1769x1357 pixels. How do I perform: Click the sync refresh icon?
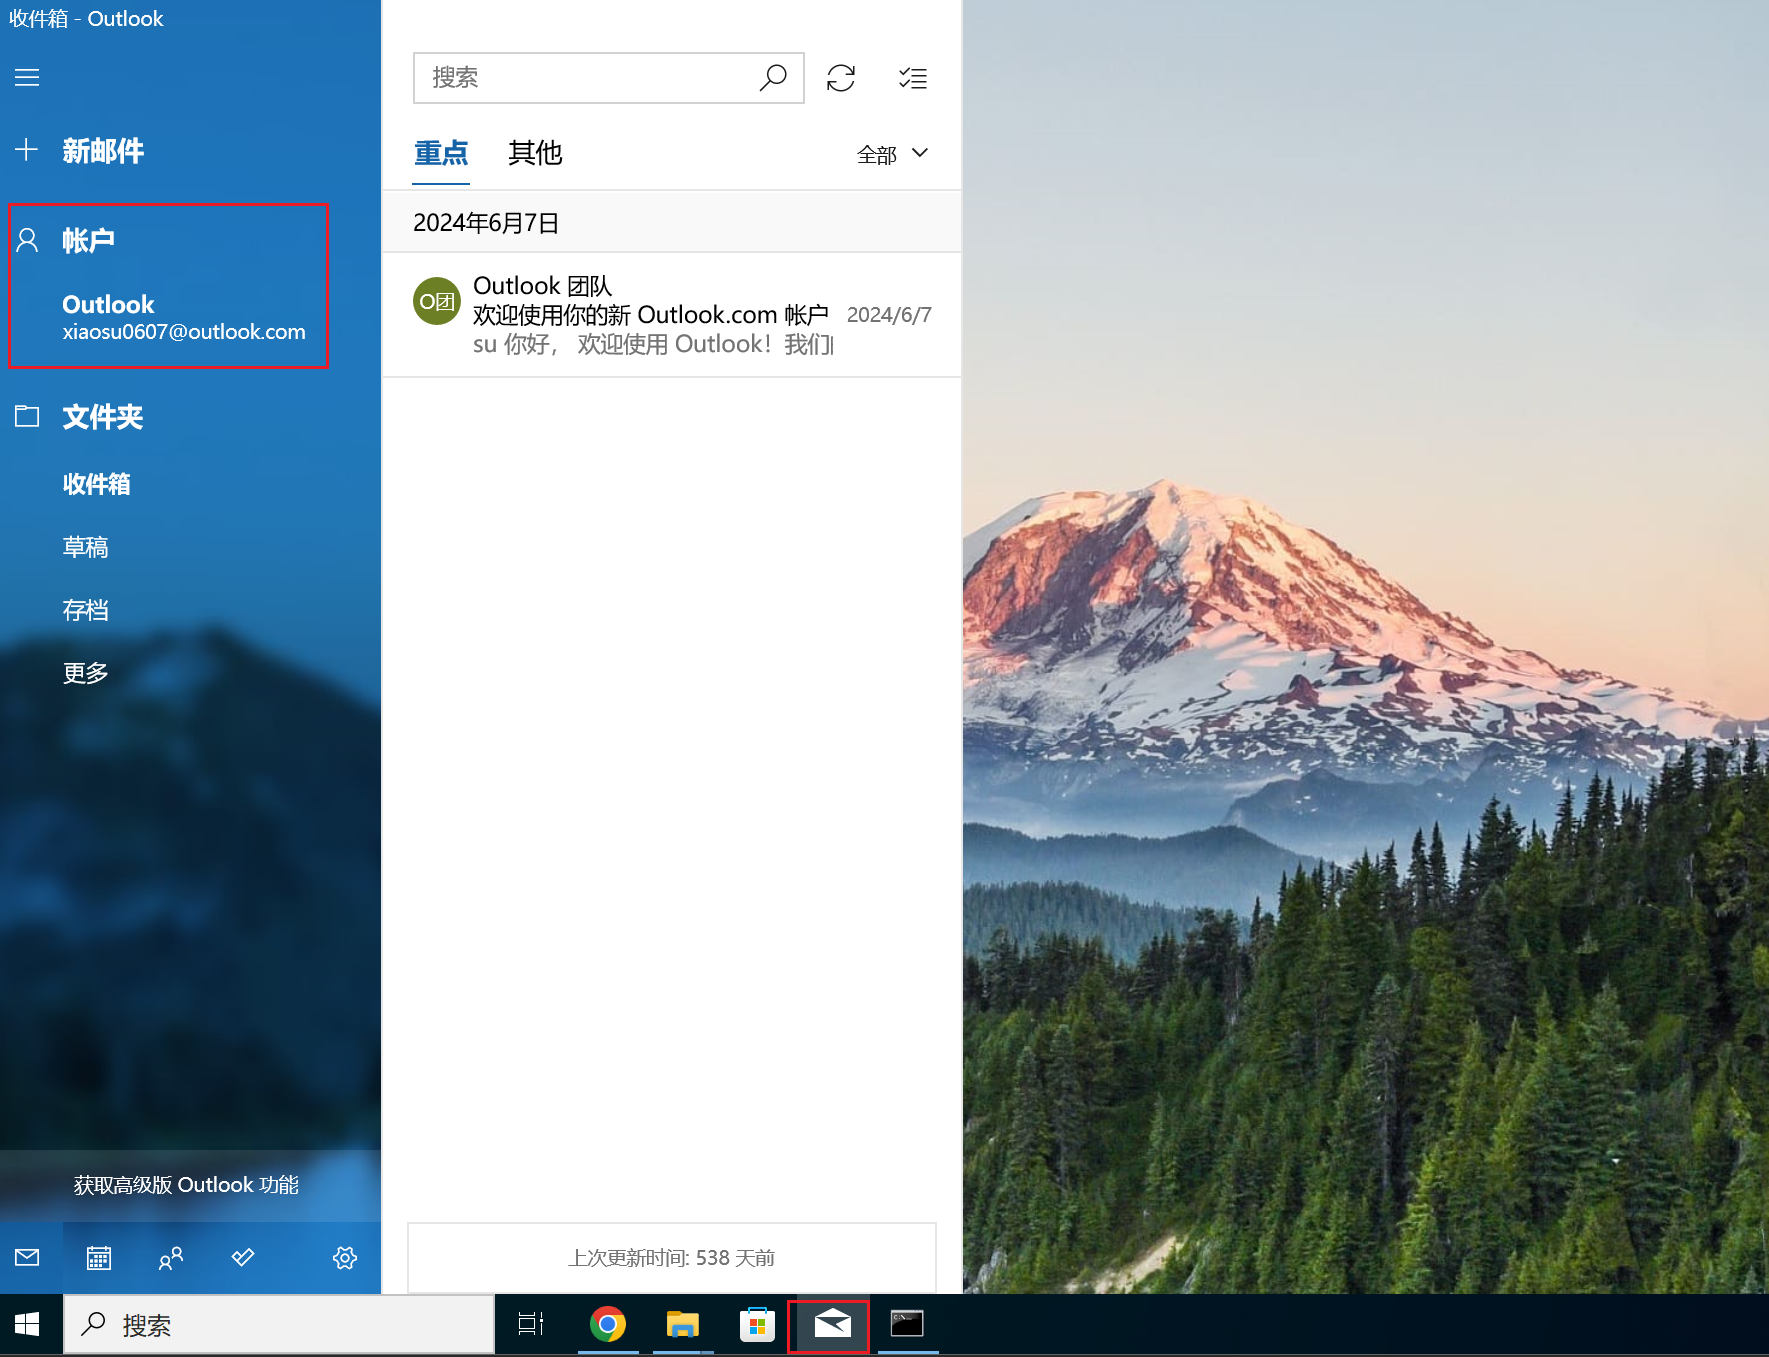840,78
